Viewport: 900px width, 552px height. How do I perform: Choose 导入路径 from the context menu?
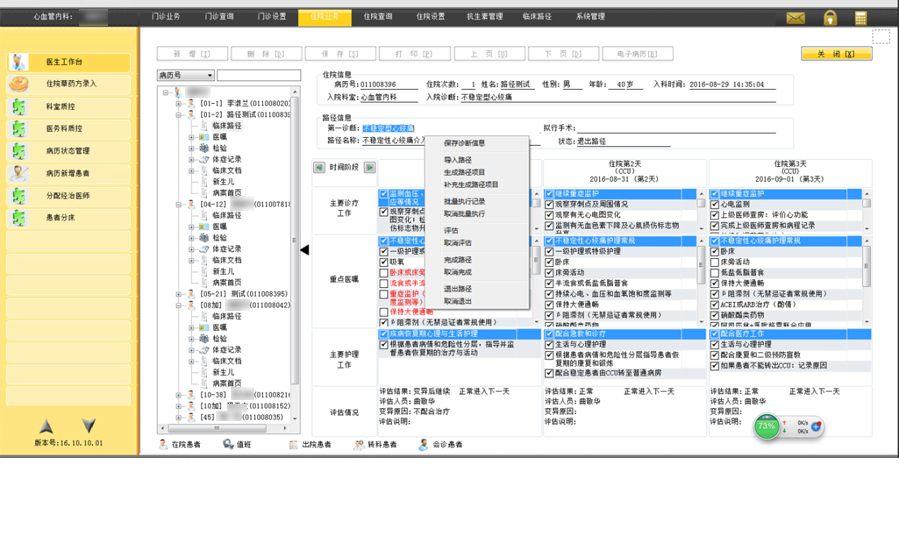458,160
